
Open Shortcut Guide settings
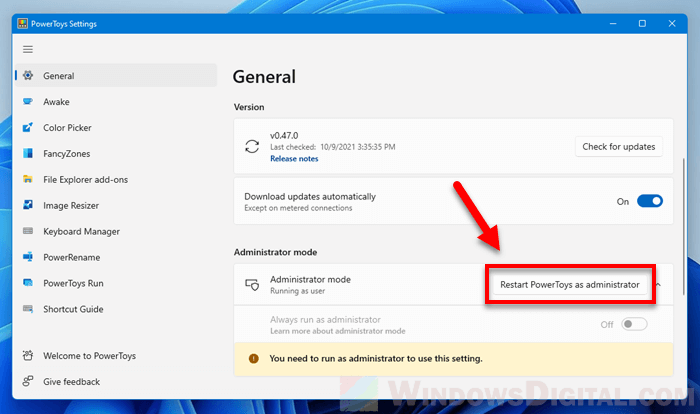tap(116, 309)
